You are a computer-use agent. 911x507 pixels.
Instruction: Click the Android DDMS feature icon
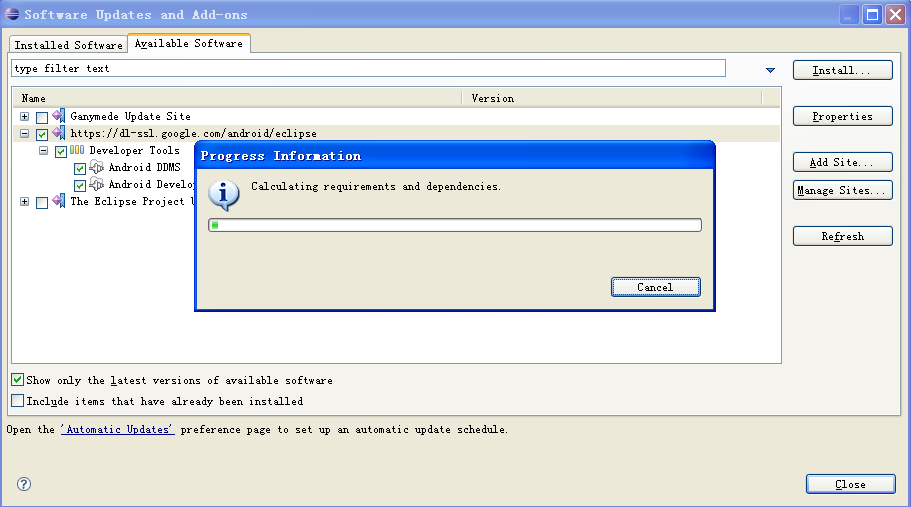(x=96, y=167)
